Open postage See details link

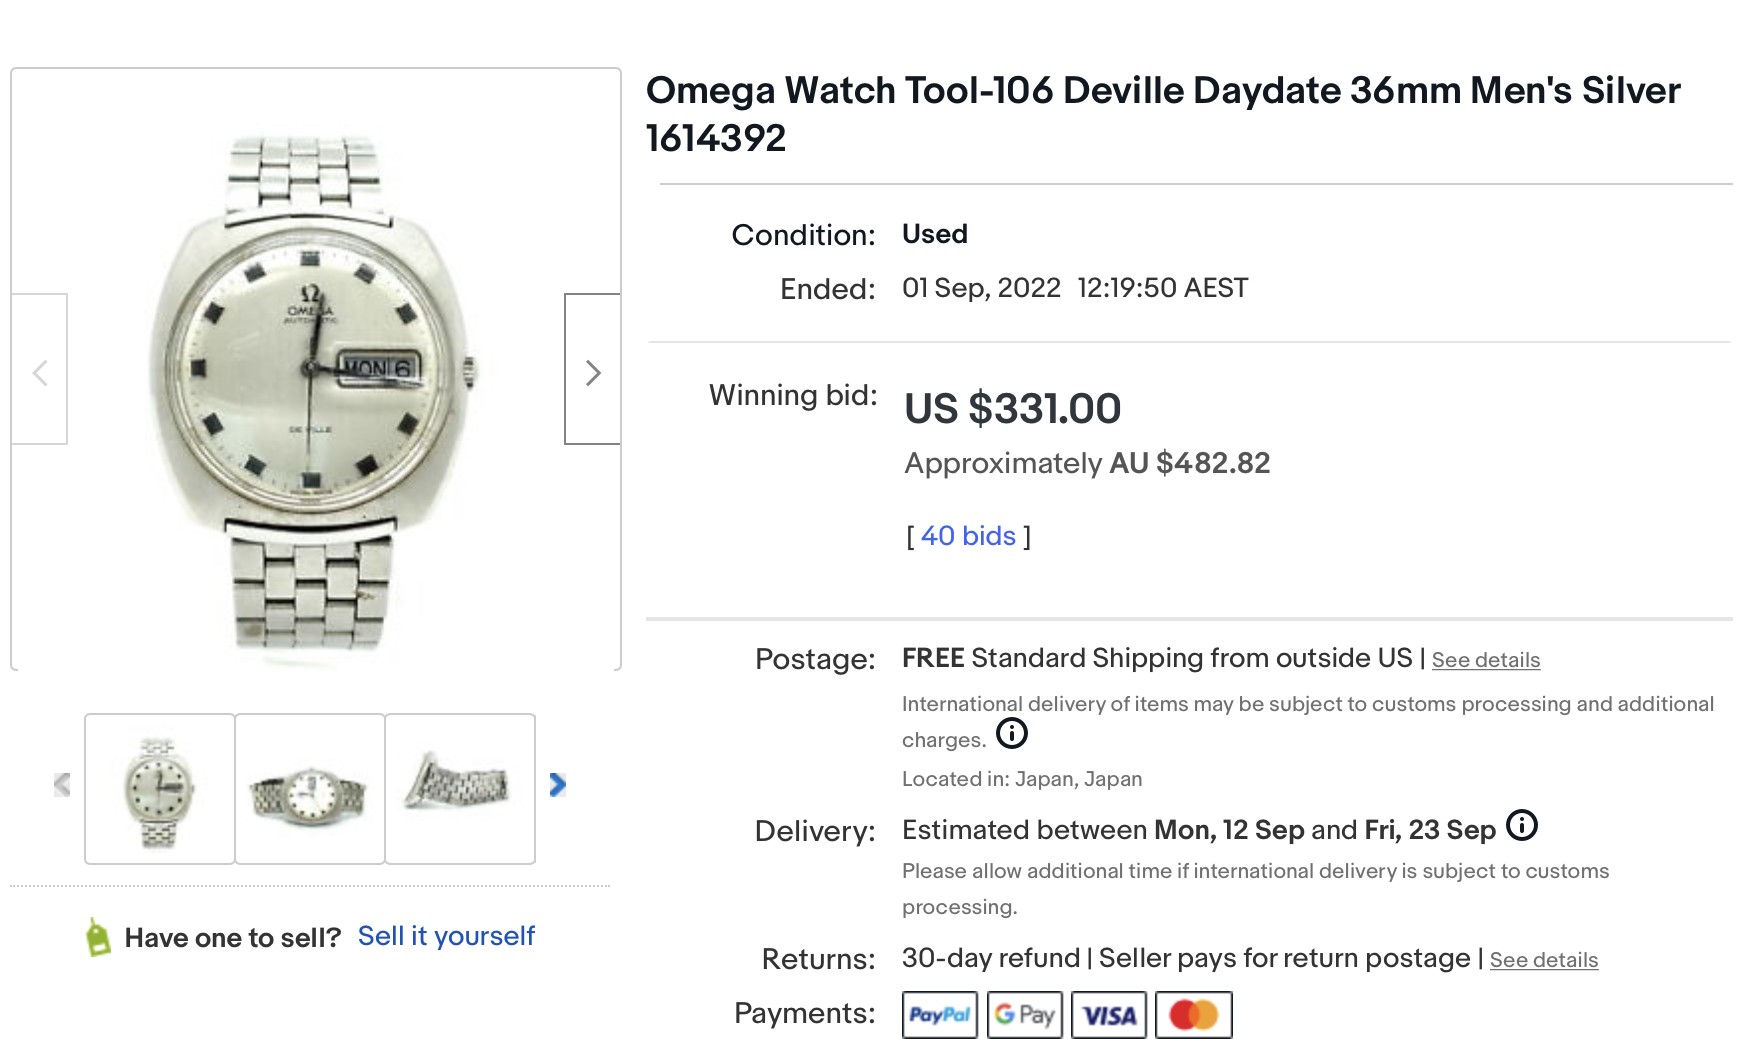tap(1485, 660)
